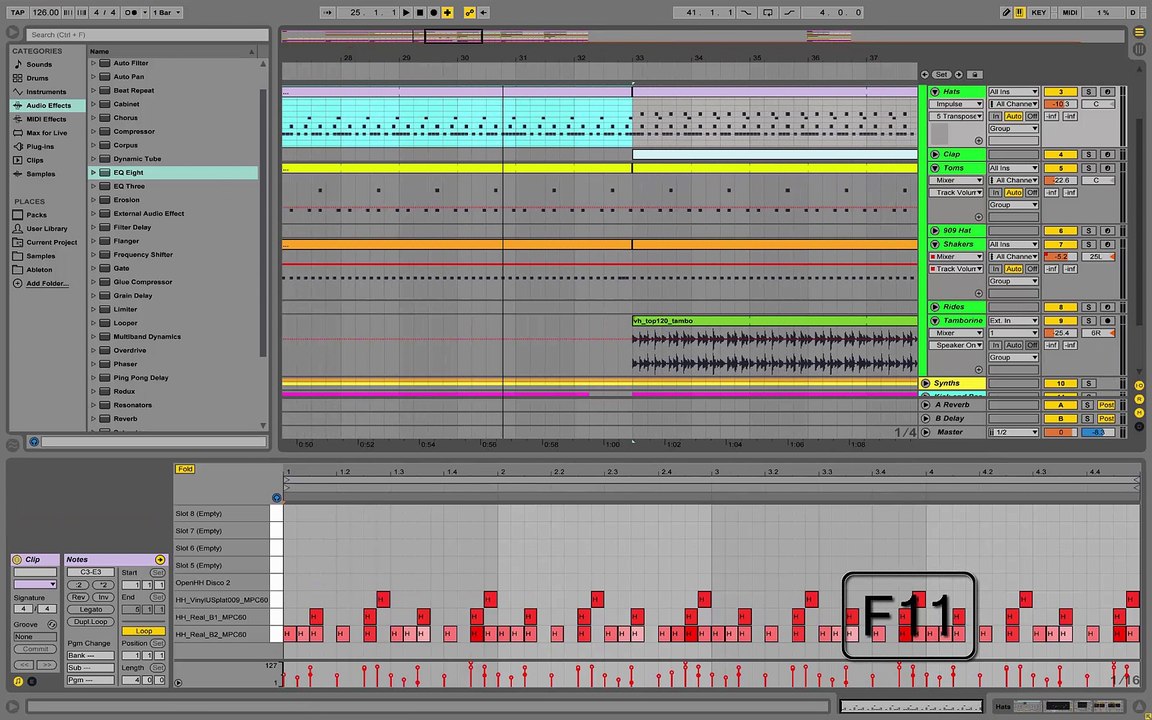Toggle the Mixer M show button
Viewport: 1152px width, 720px height.
(1140, 412)
